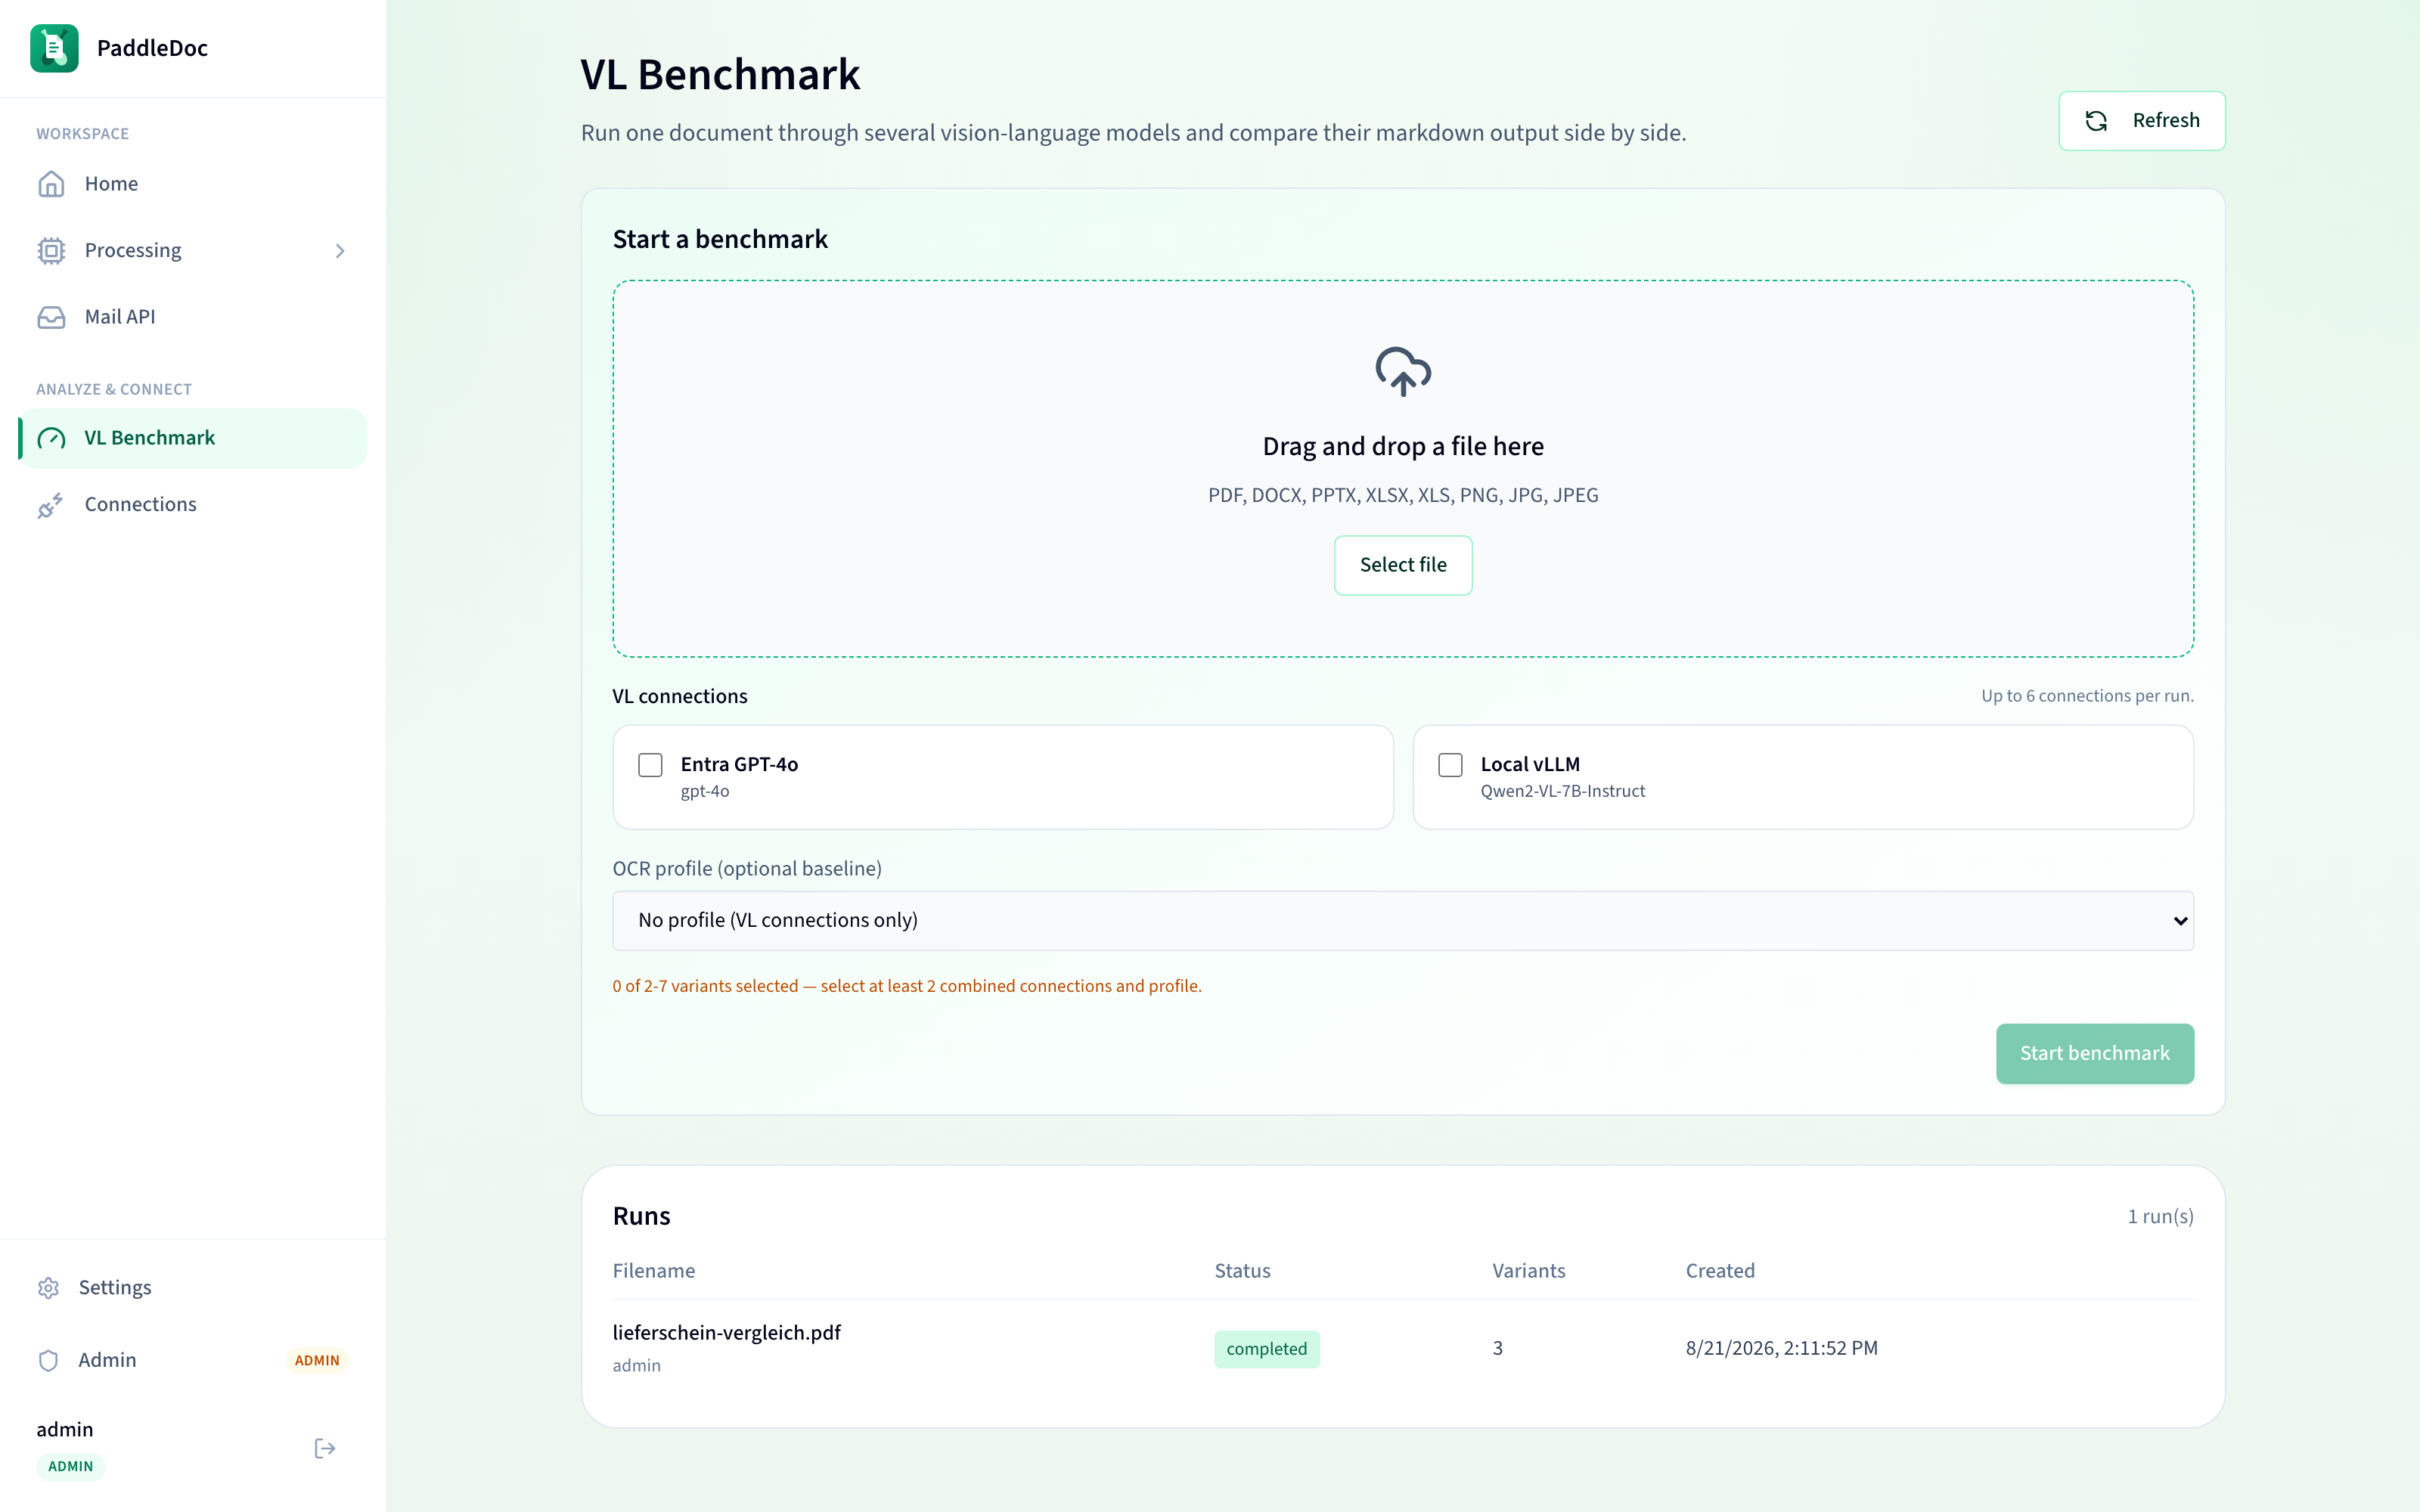Click the Processing chip icon
2420x1512 pixels.
pos(51,250)
